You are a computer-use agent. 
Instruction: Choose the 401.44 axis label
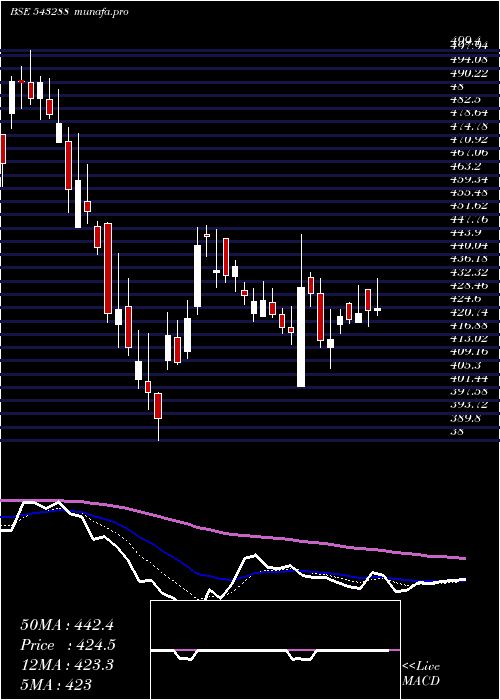point(469,379)
